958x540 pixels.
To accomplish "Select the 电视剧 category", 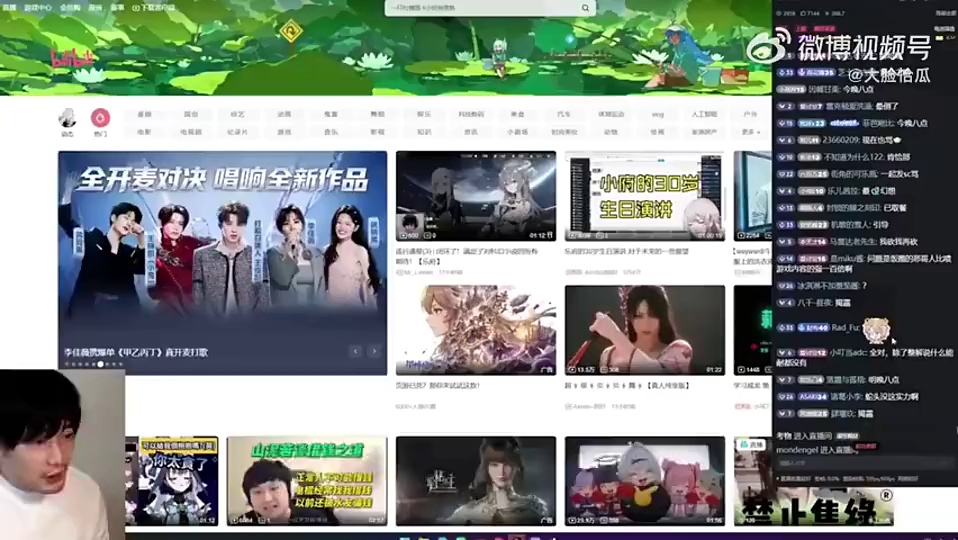I will [x=191, y=131].
